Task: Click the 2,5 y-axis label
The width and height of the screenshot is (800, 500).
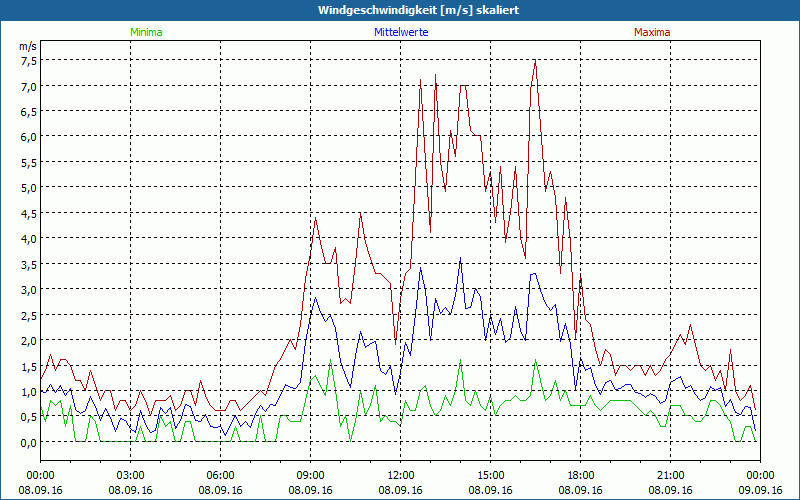Action: pyautogui.click(x=29, y=315)
